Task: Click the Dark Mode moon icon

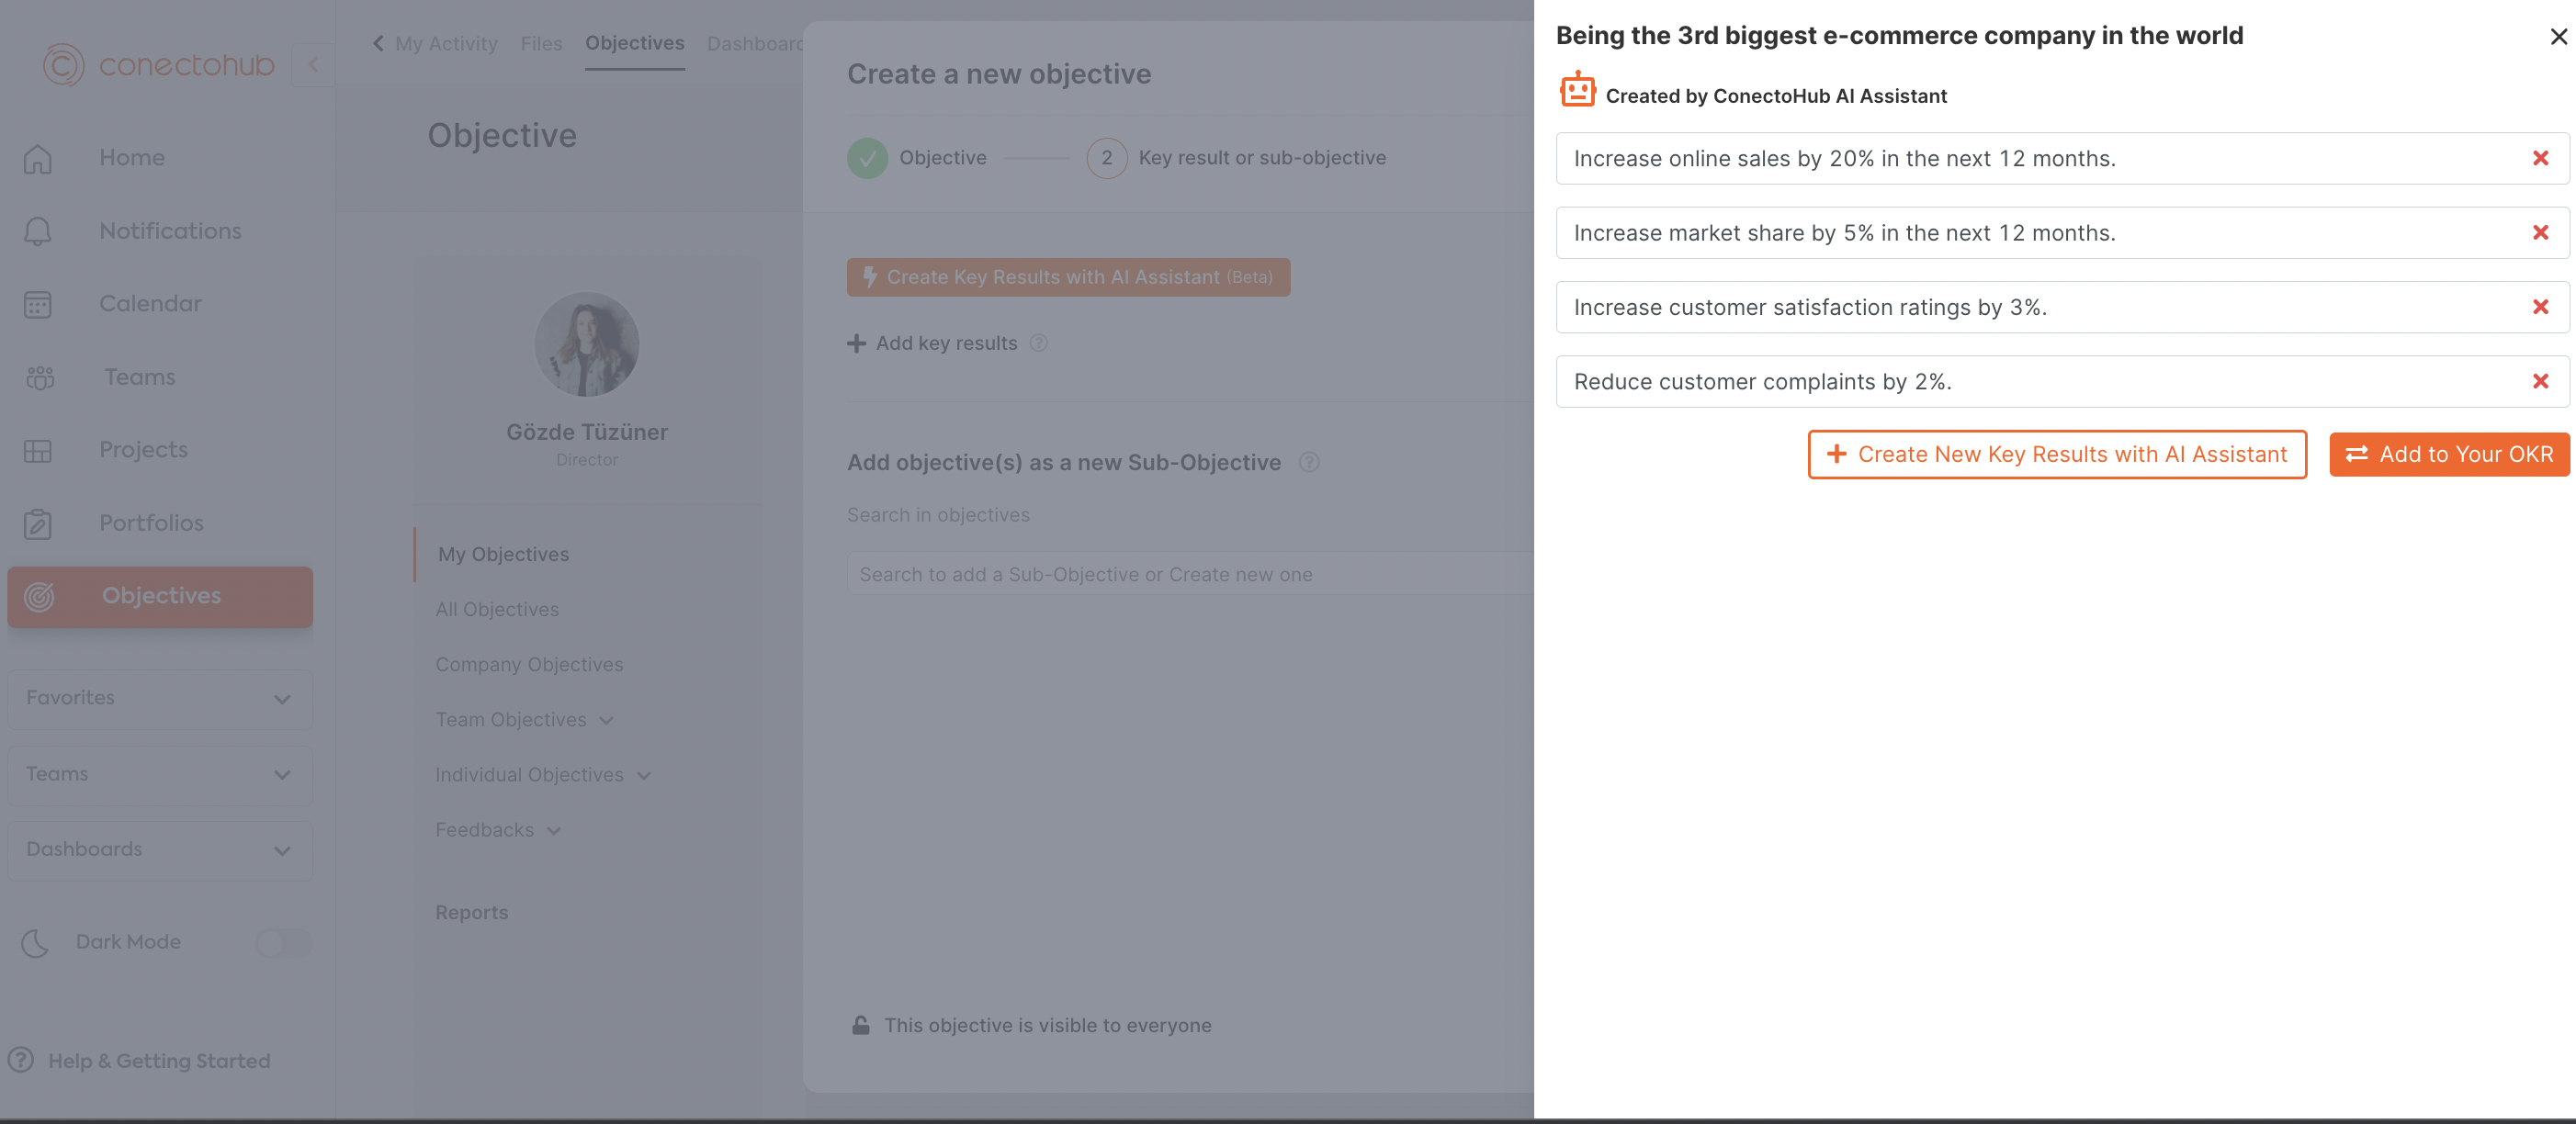Action: [x=35, y=943]
